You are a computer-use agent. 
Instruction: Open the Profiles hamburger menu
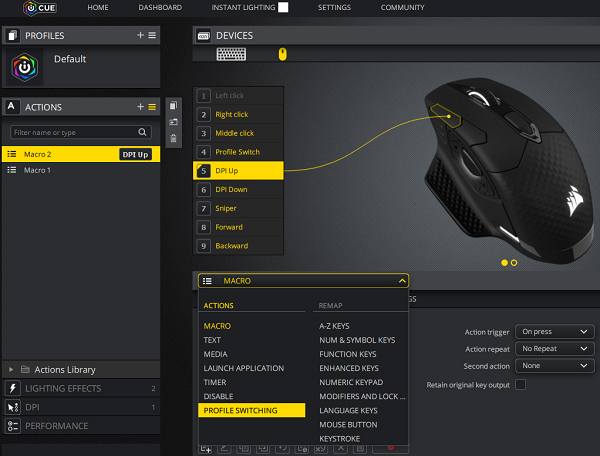pos(152,35)
